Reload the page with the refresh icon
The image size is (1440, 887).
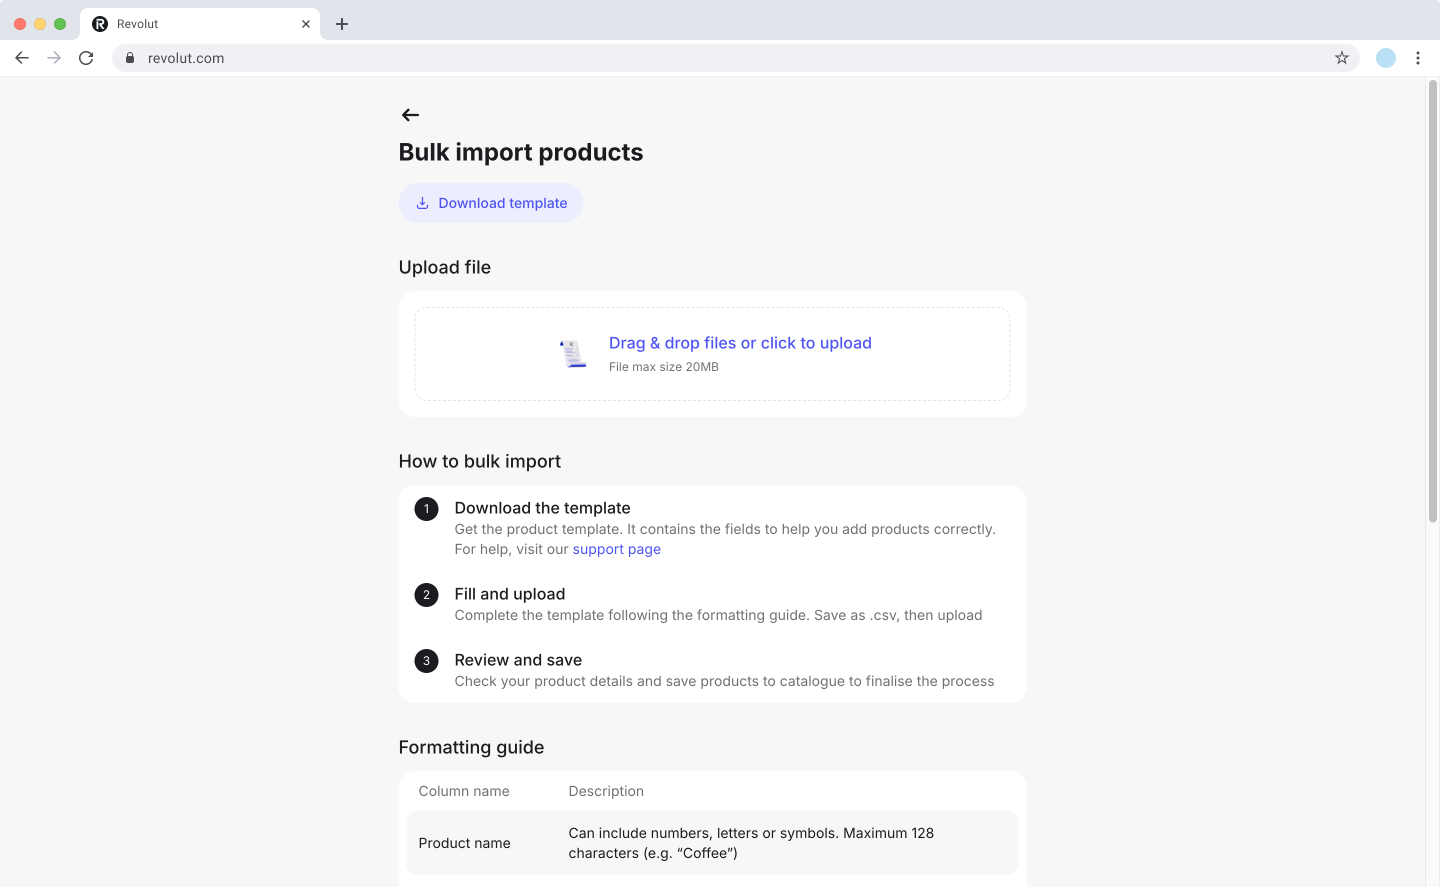(x=86, y=58)
